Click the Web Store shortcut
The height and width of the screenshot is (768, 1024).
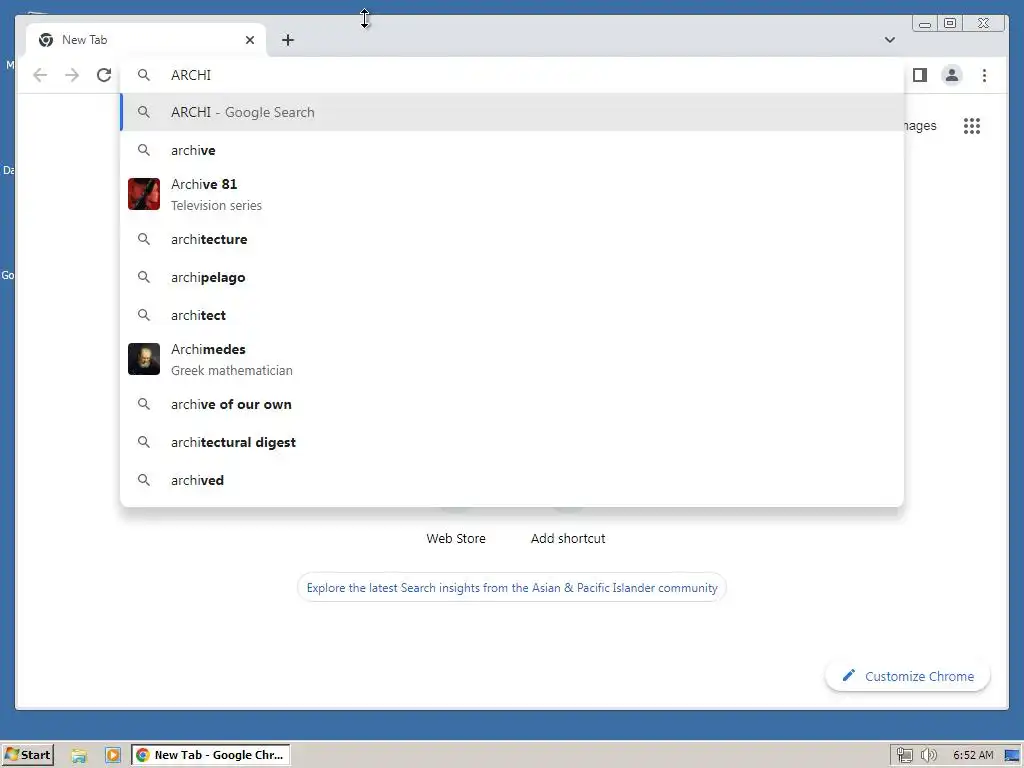[456, 538]
